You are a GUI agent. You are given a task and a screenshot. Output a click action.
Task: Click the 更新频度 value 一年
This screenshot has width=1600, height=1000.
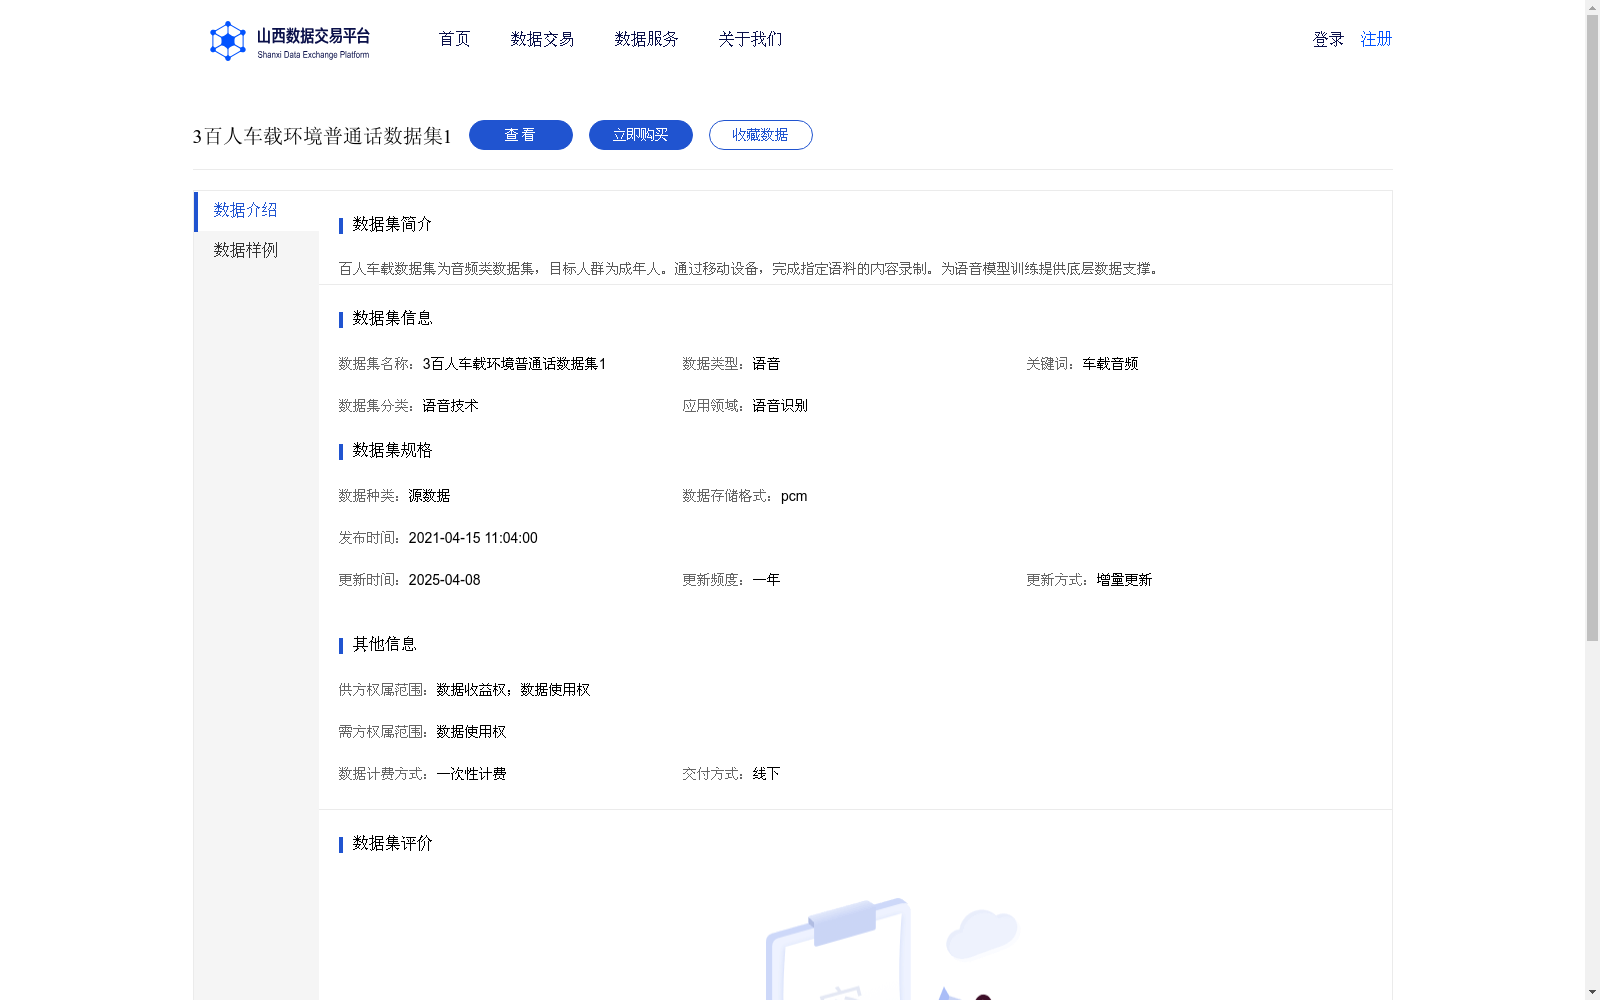(x=766, y=580)
